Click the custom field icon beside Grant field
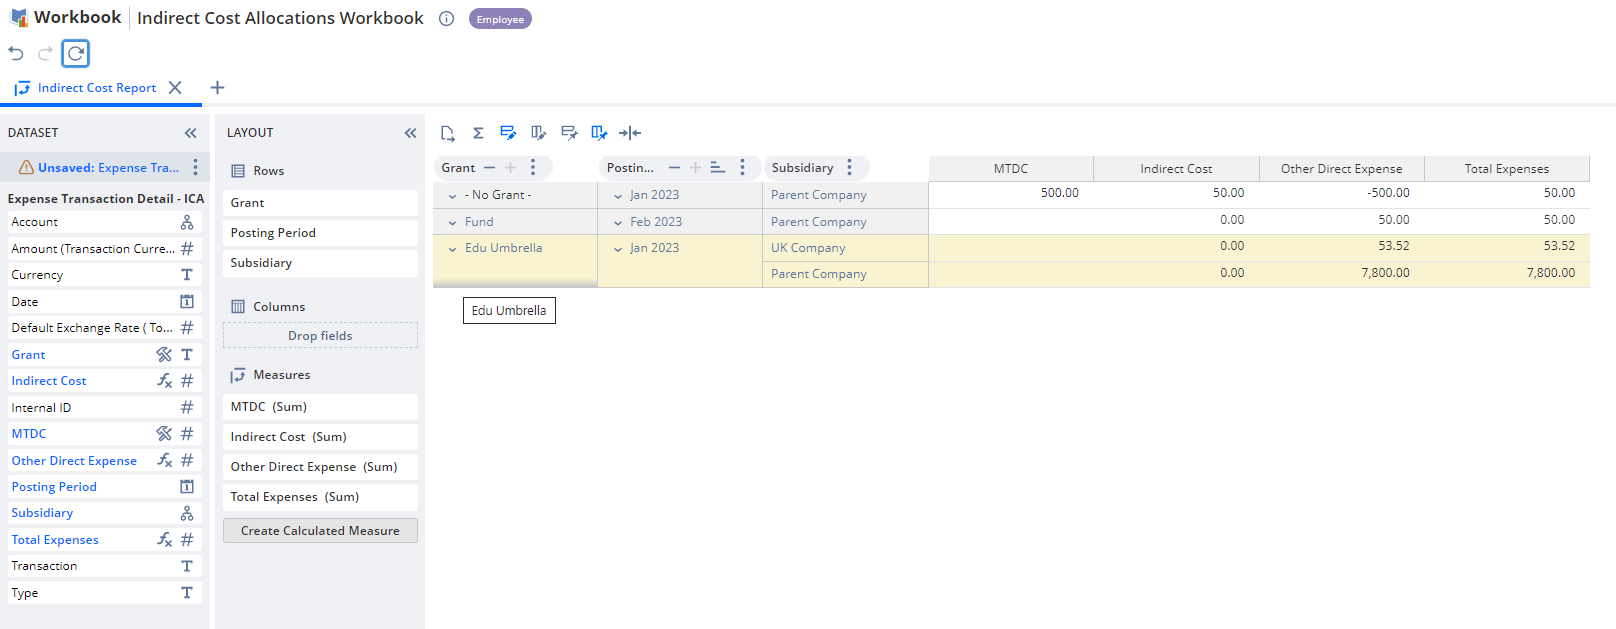Image resolution: width=1616 pixels, height=629 pixels. coord(164,354)
